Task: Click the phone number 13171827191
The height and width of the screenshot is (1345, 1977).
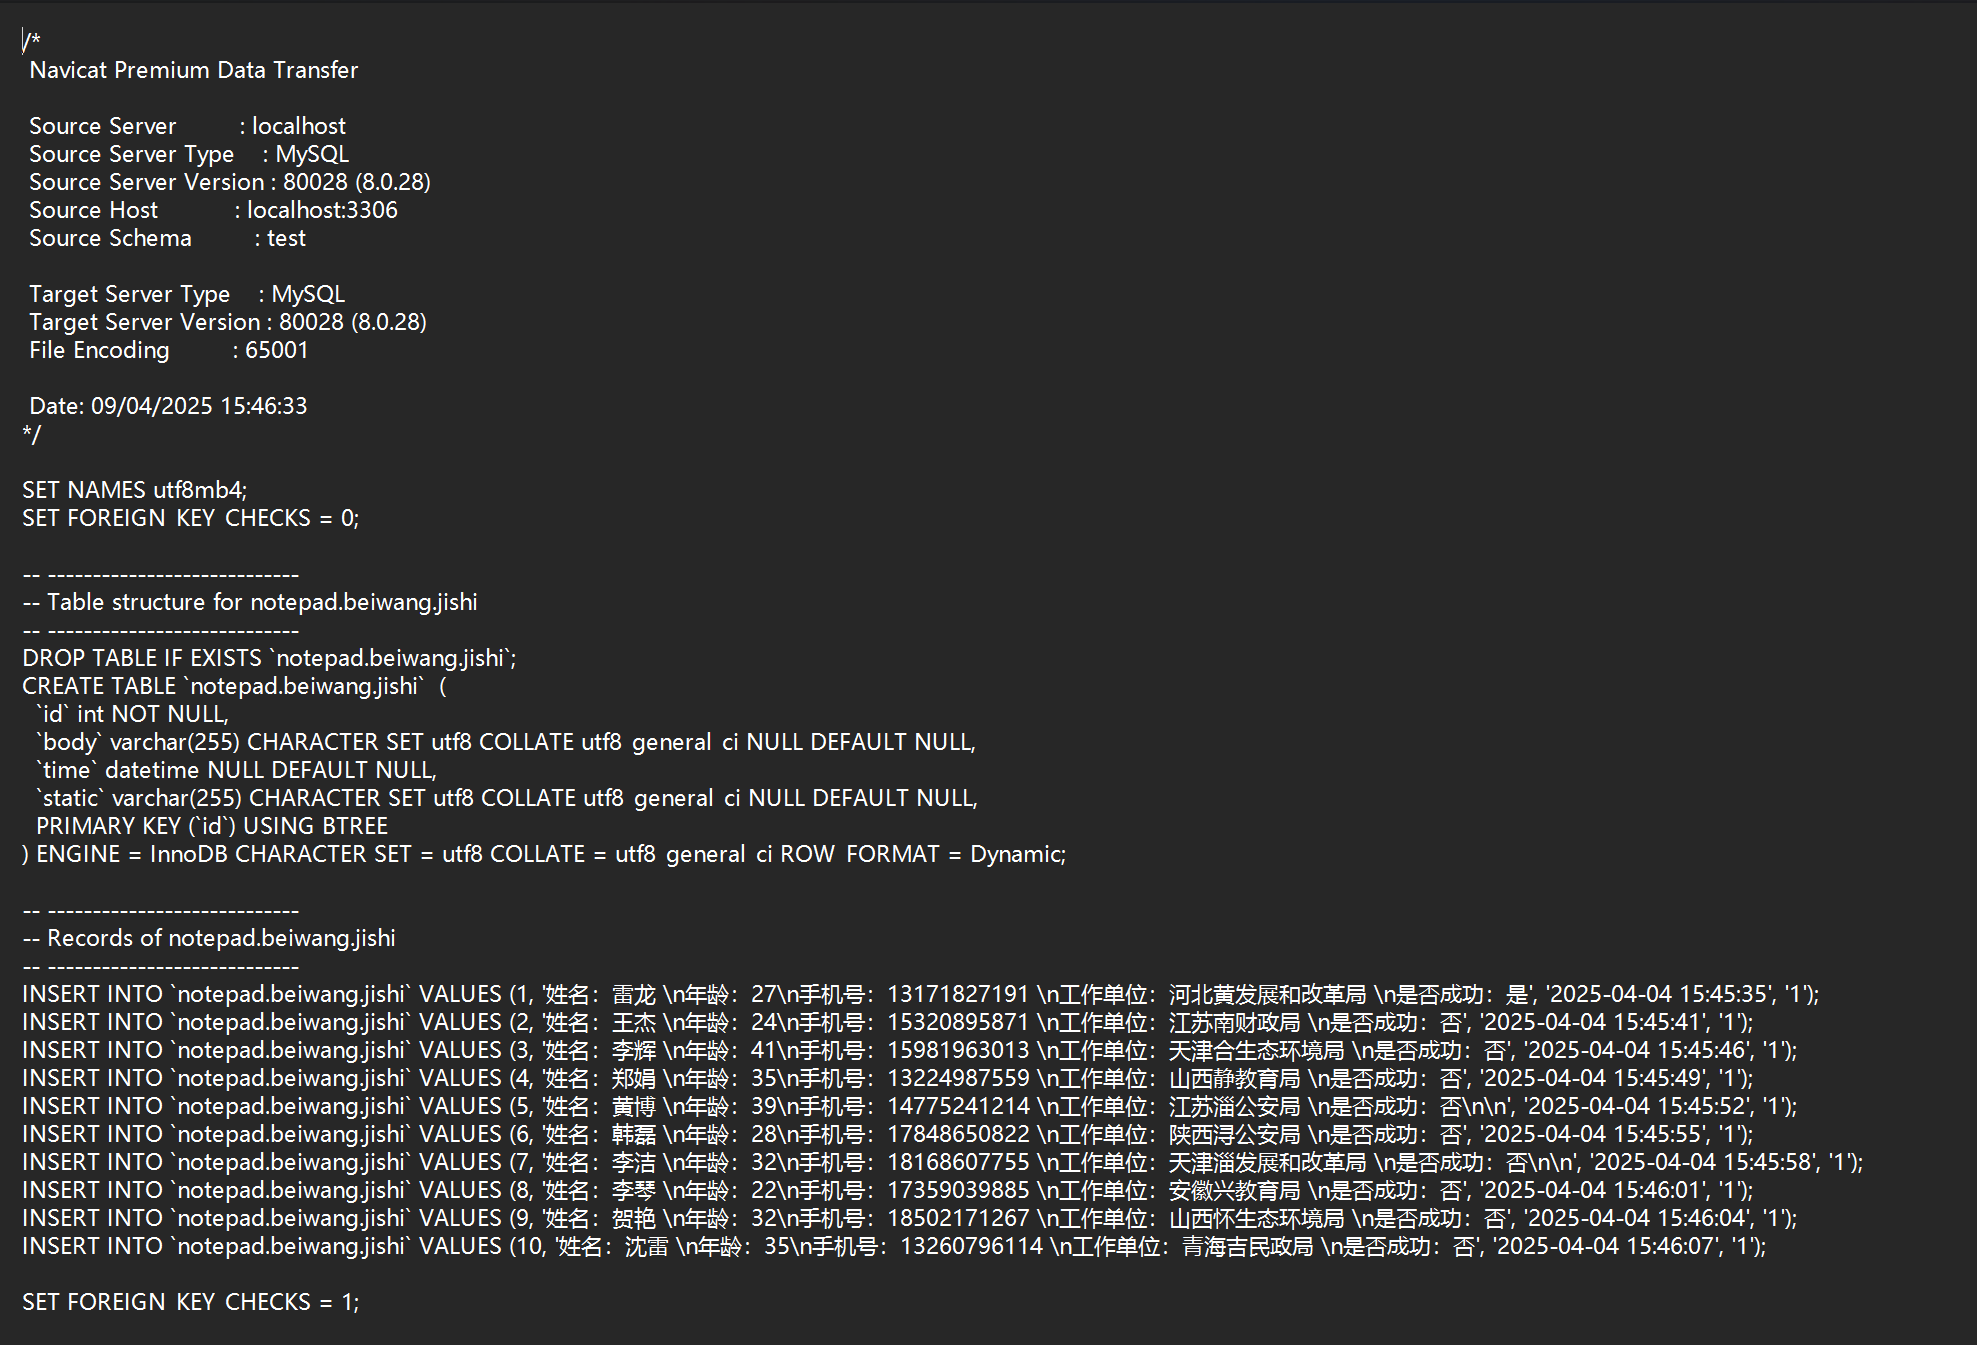Action: [x=957, y=994]
